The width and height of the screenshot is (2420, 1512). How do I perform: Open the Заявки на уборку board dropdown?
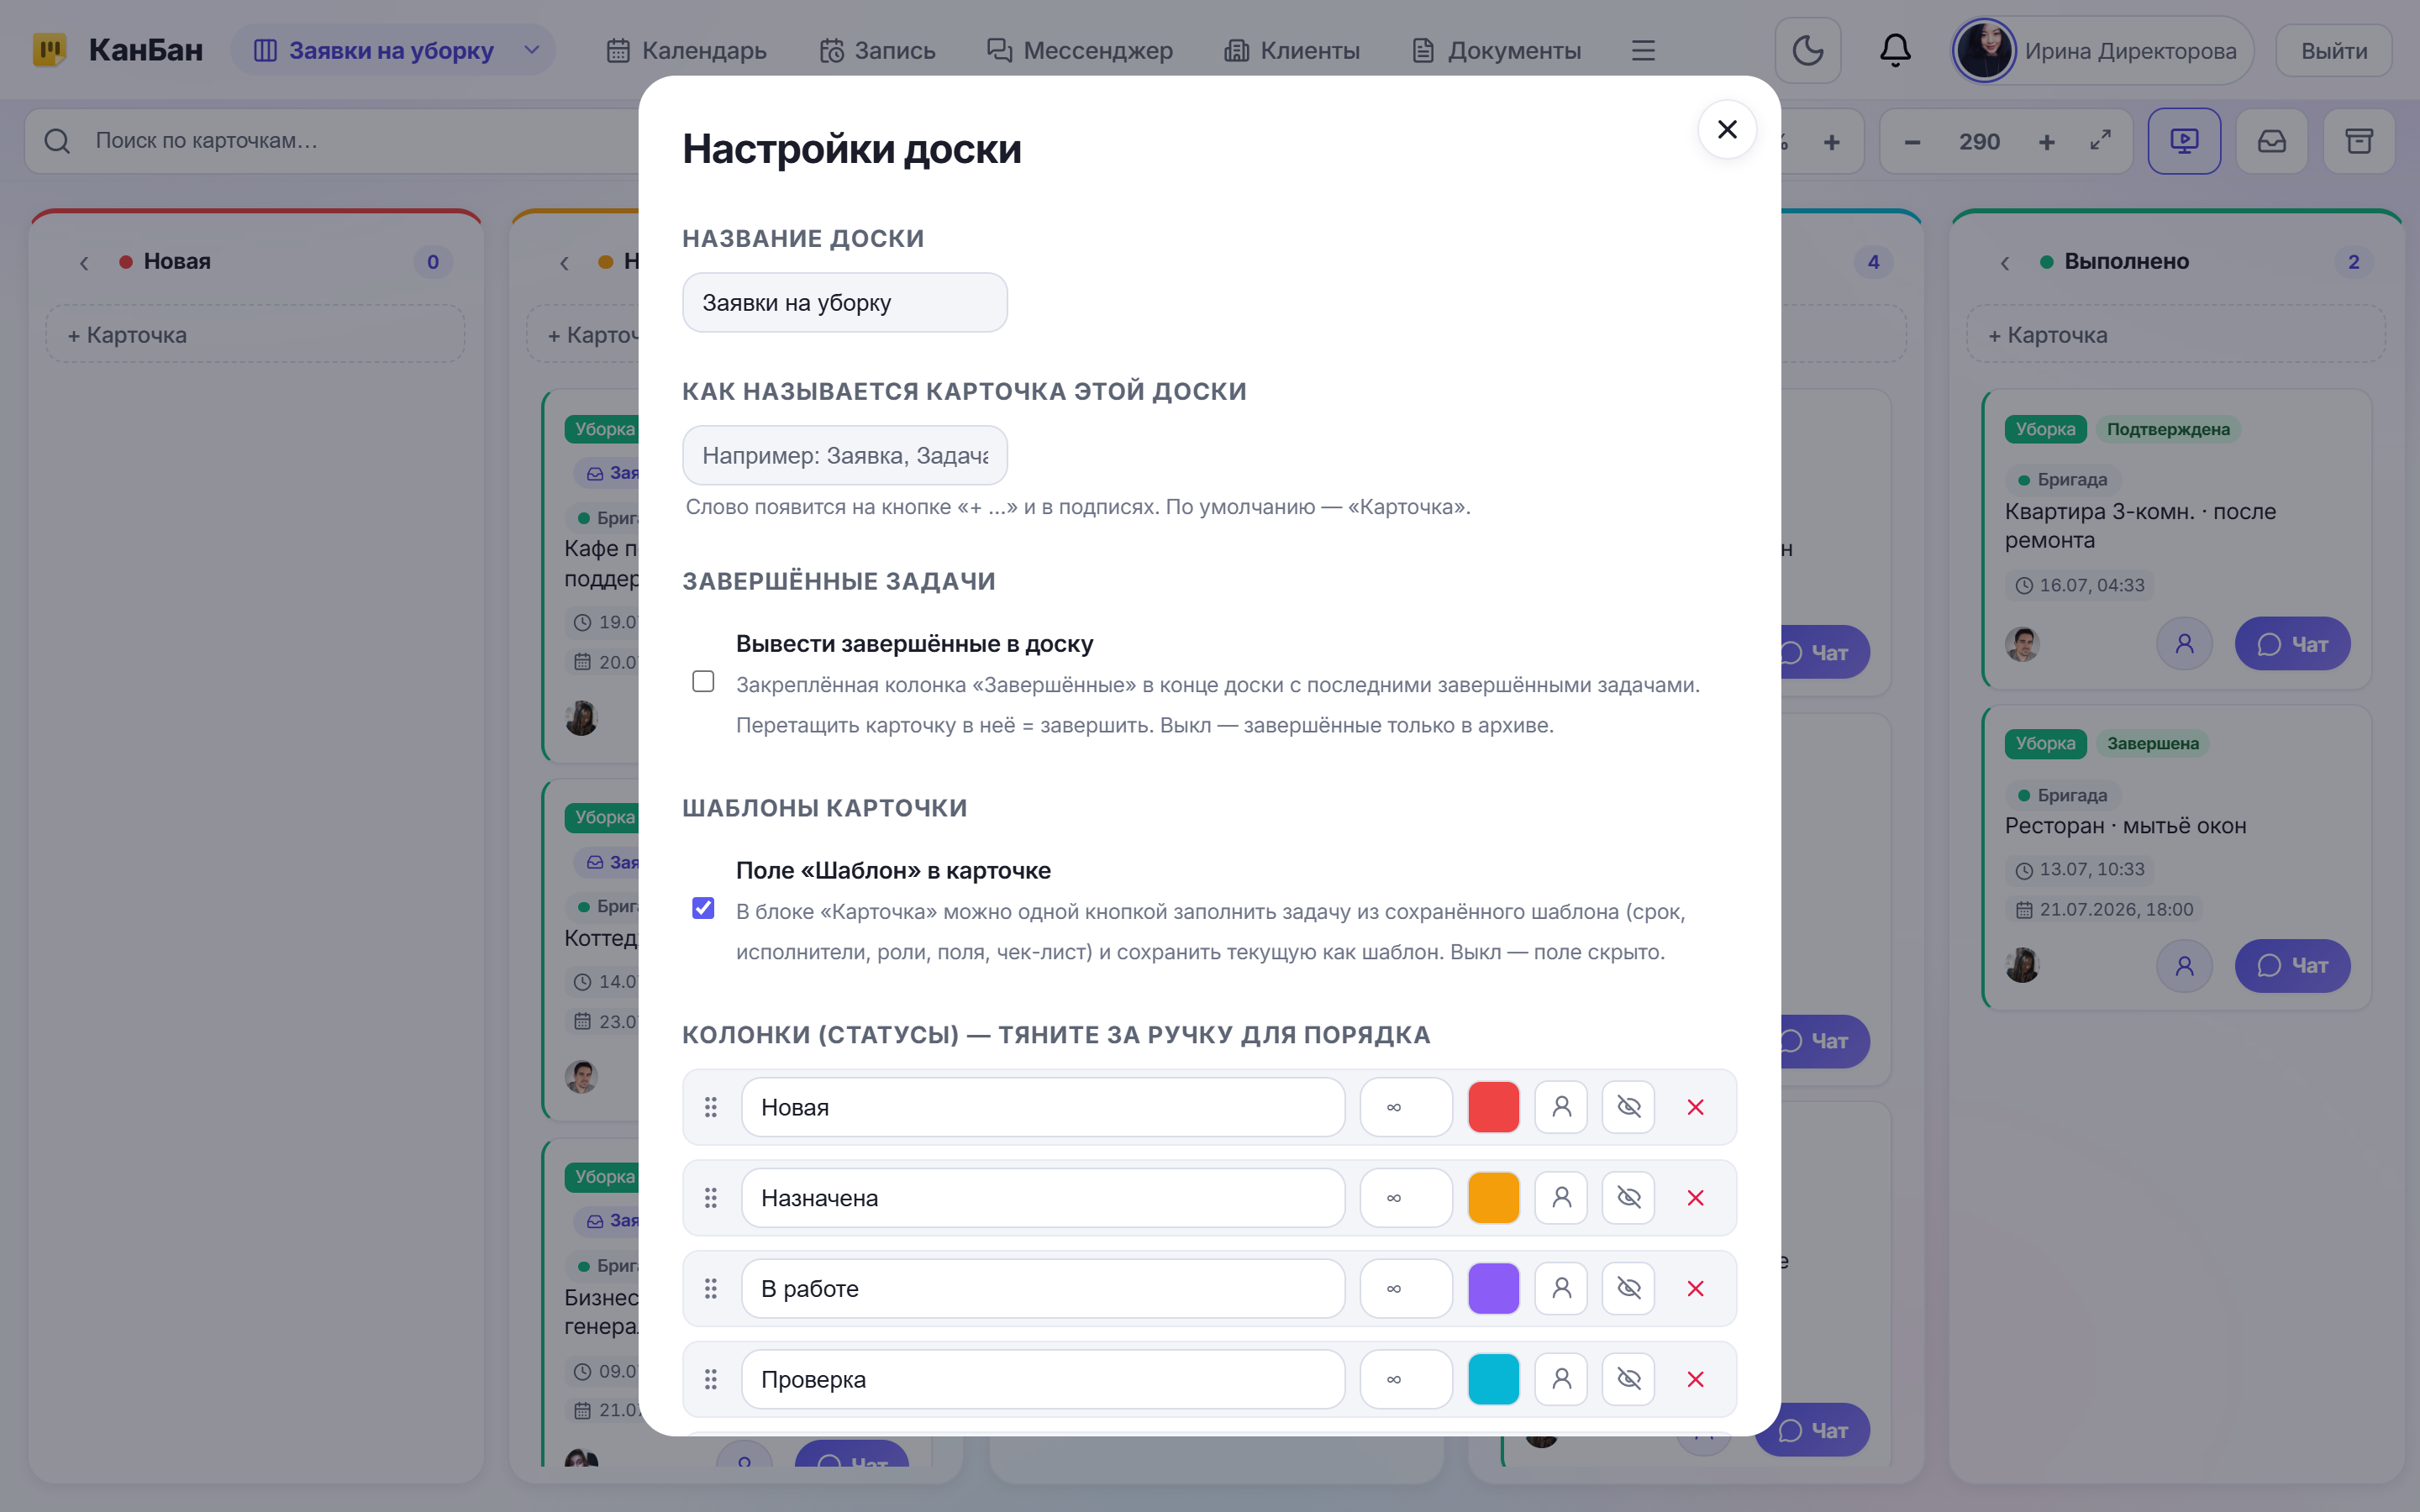pyautogui.click(x=393, y=50)
